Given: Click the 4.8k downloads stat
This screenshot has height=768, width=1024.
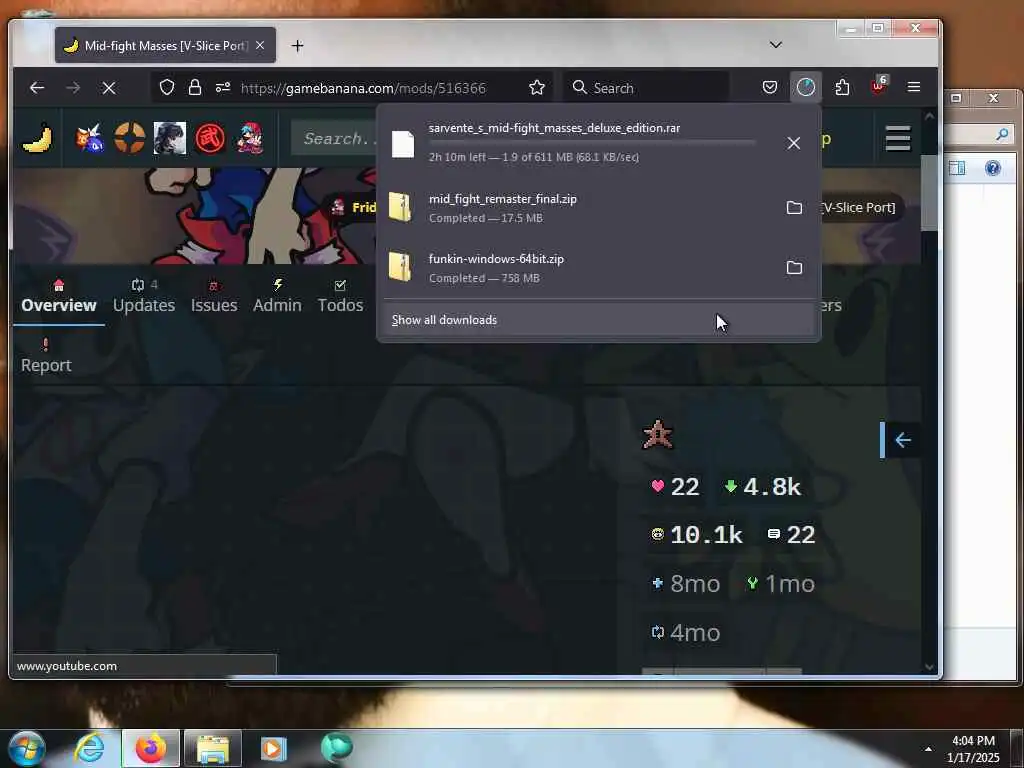Looking at the screenshot, I should pos(763,487).
